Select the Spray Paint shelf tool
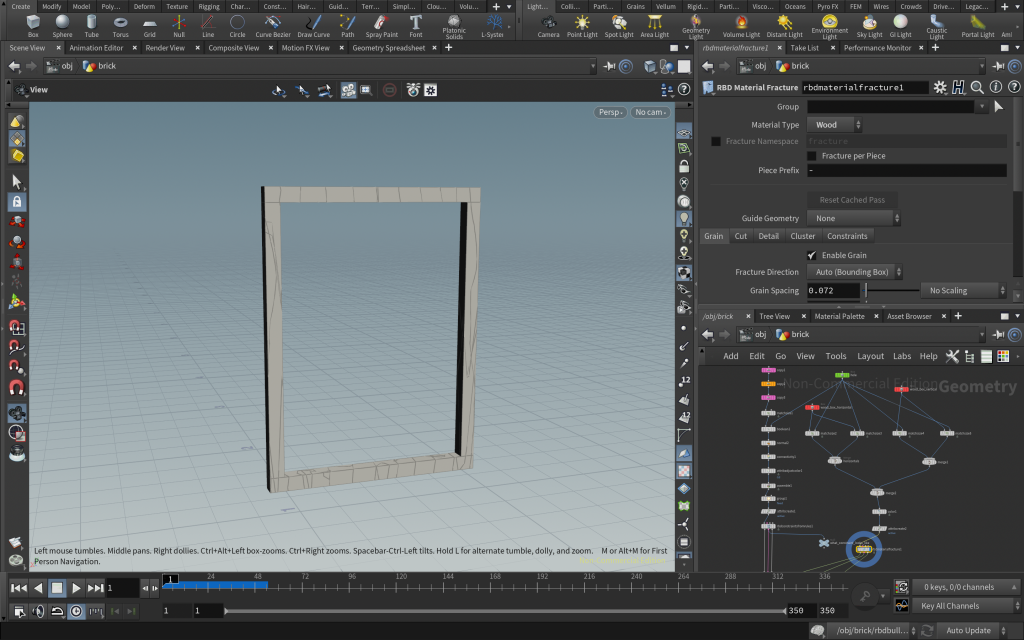 coord(381,26)
